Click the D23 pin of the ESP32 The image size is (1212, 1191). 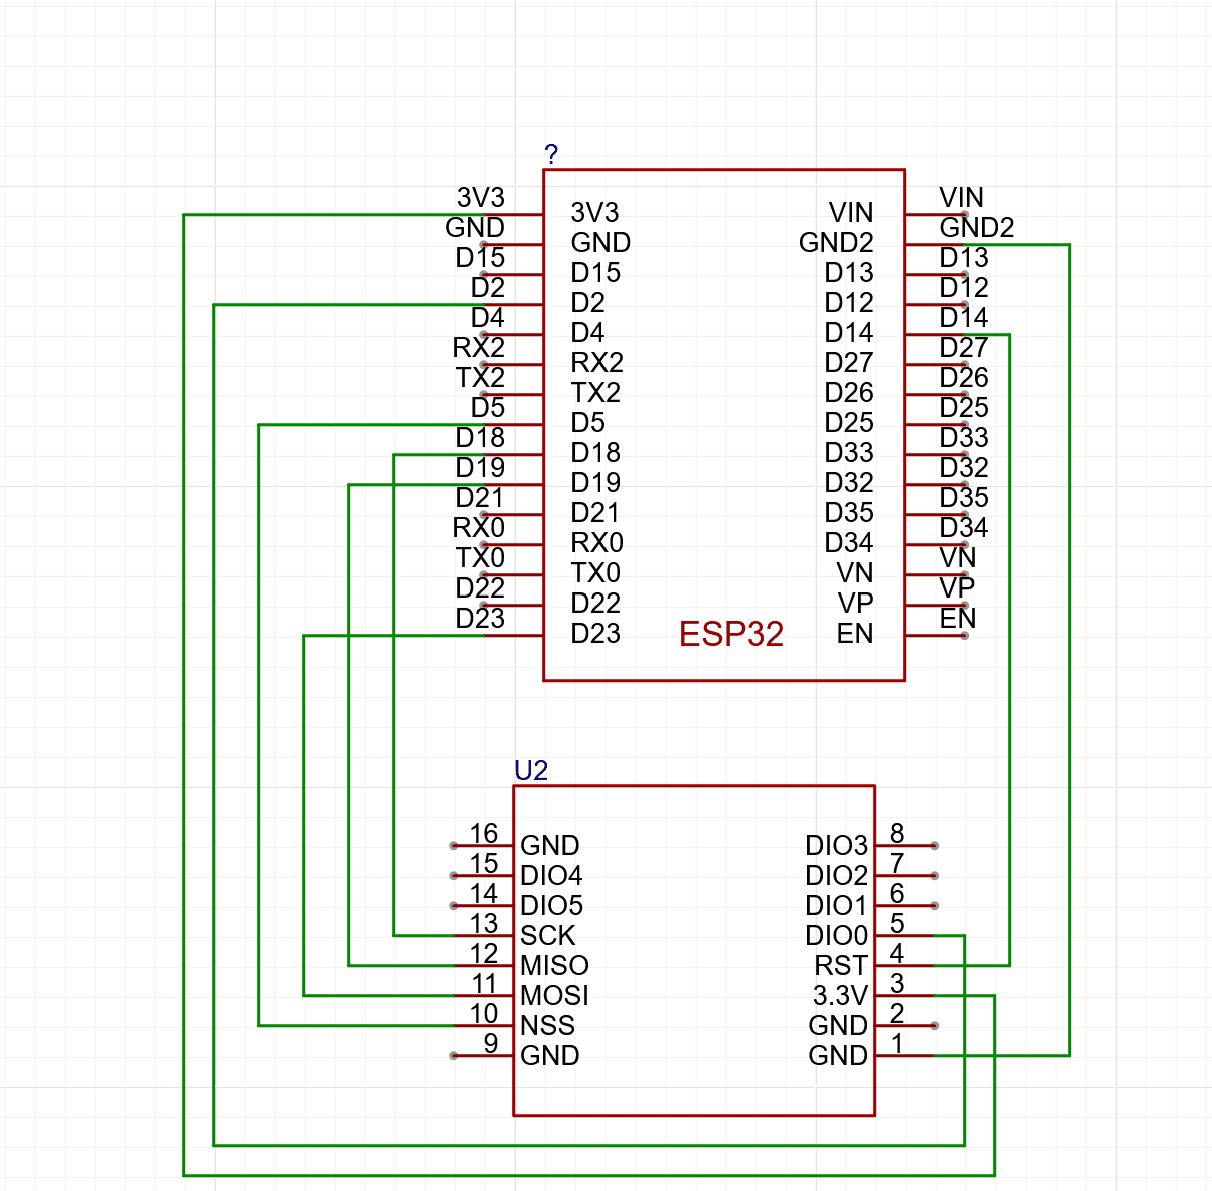597,633
